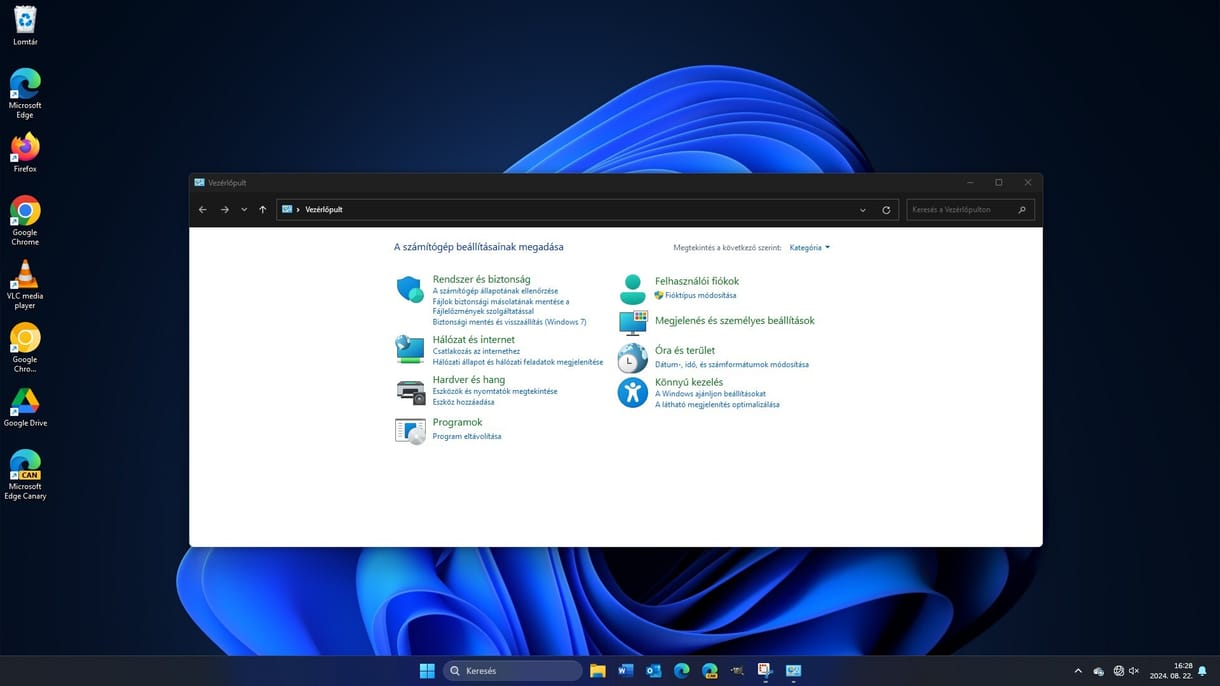Viewport: 1220px width, 686px height.
Task: Open Outlook from the taskbar
Action: [x=654, y=671]
